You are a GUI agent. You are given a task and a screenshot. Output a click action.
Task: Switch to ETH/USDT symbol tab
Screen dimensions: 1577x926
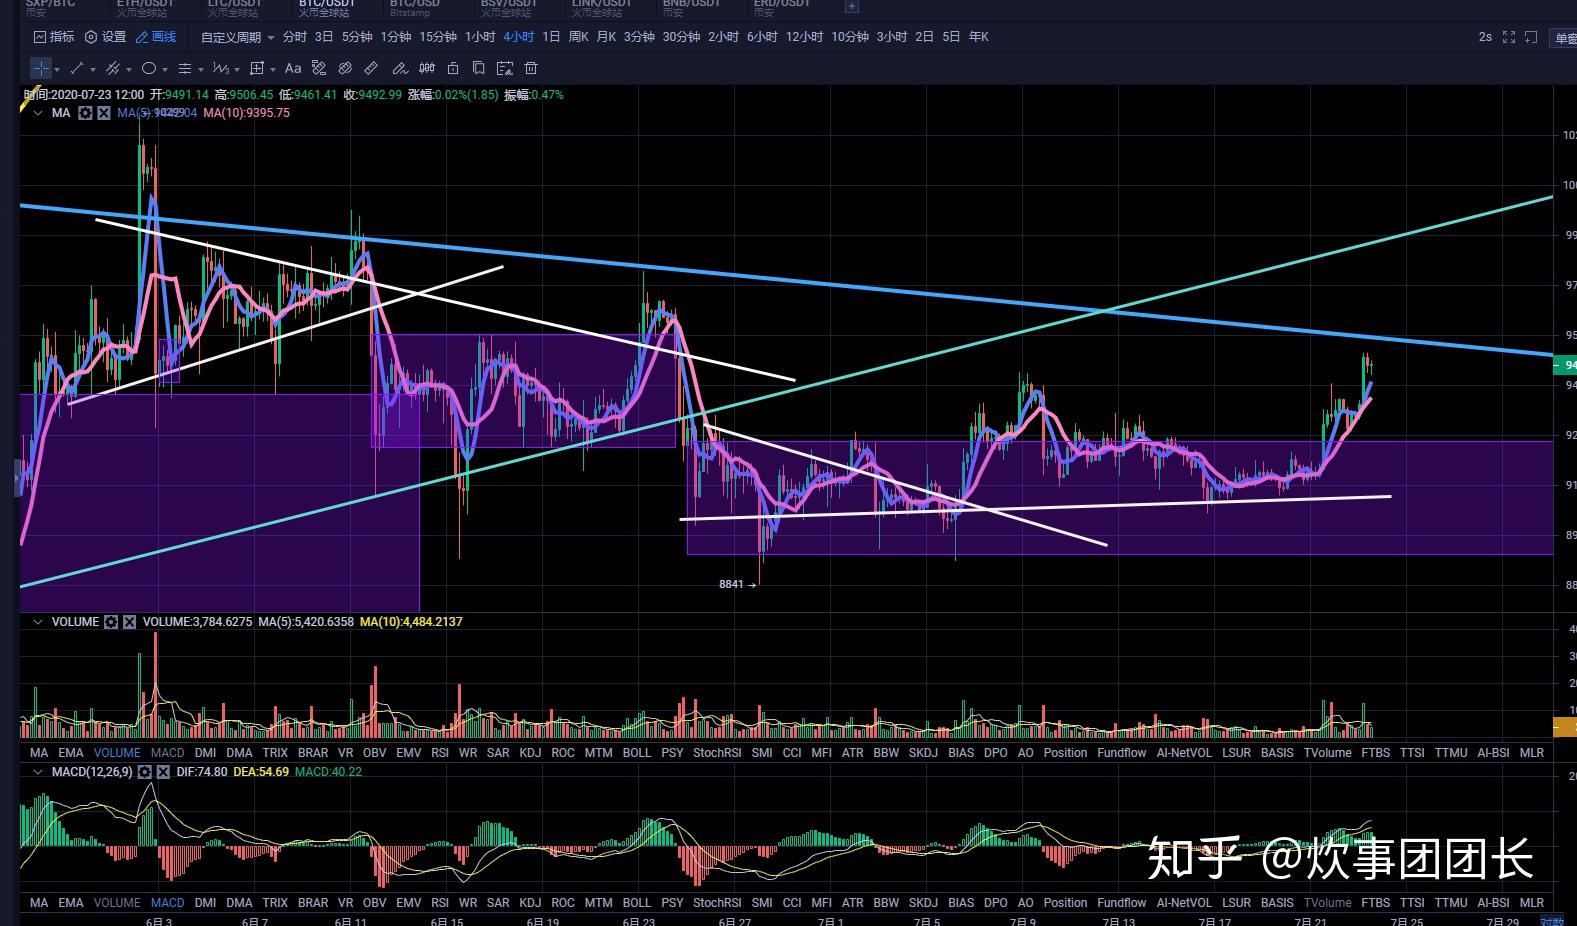coord(145,8)
